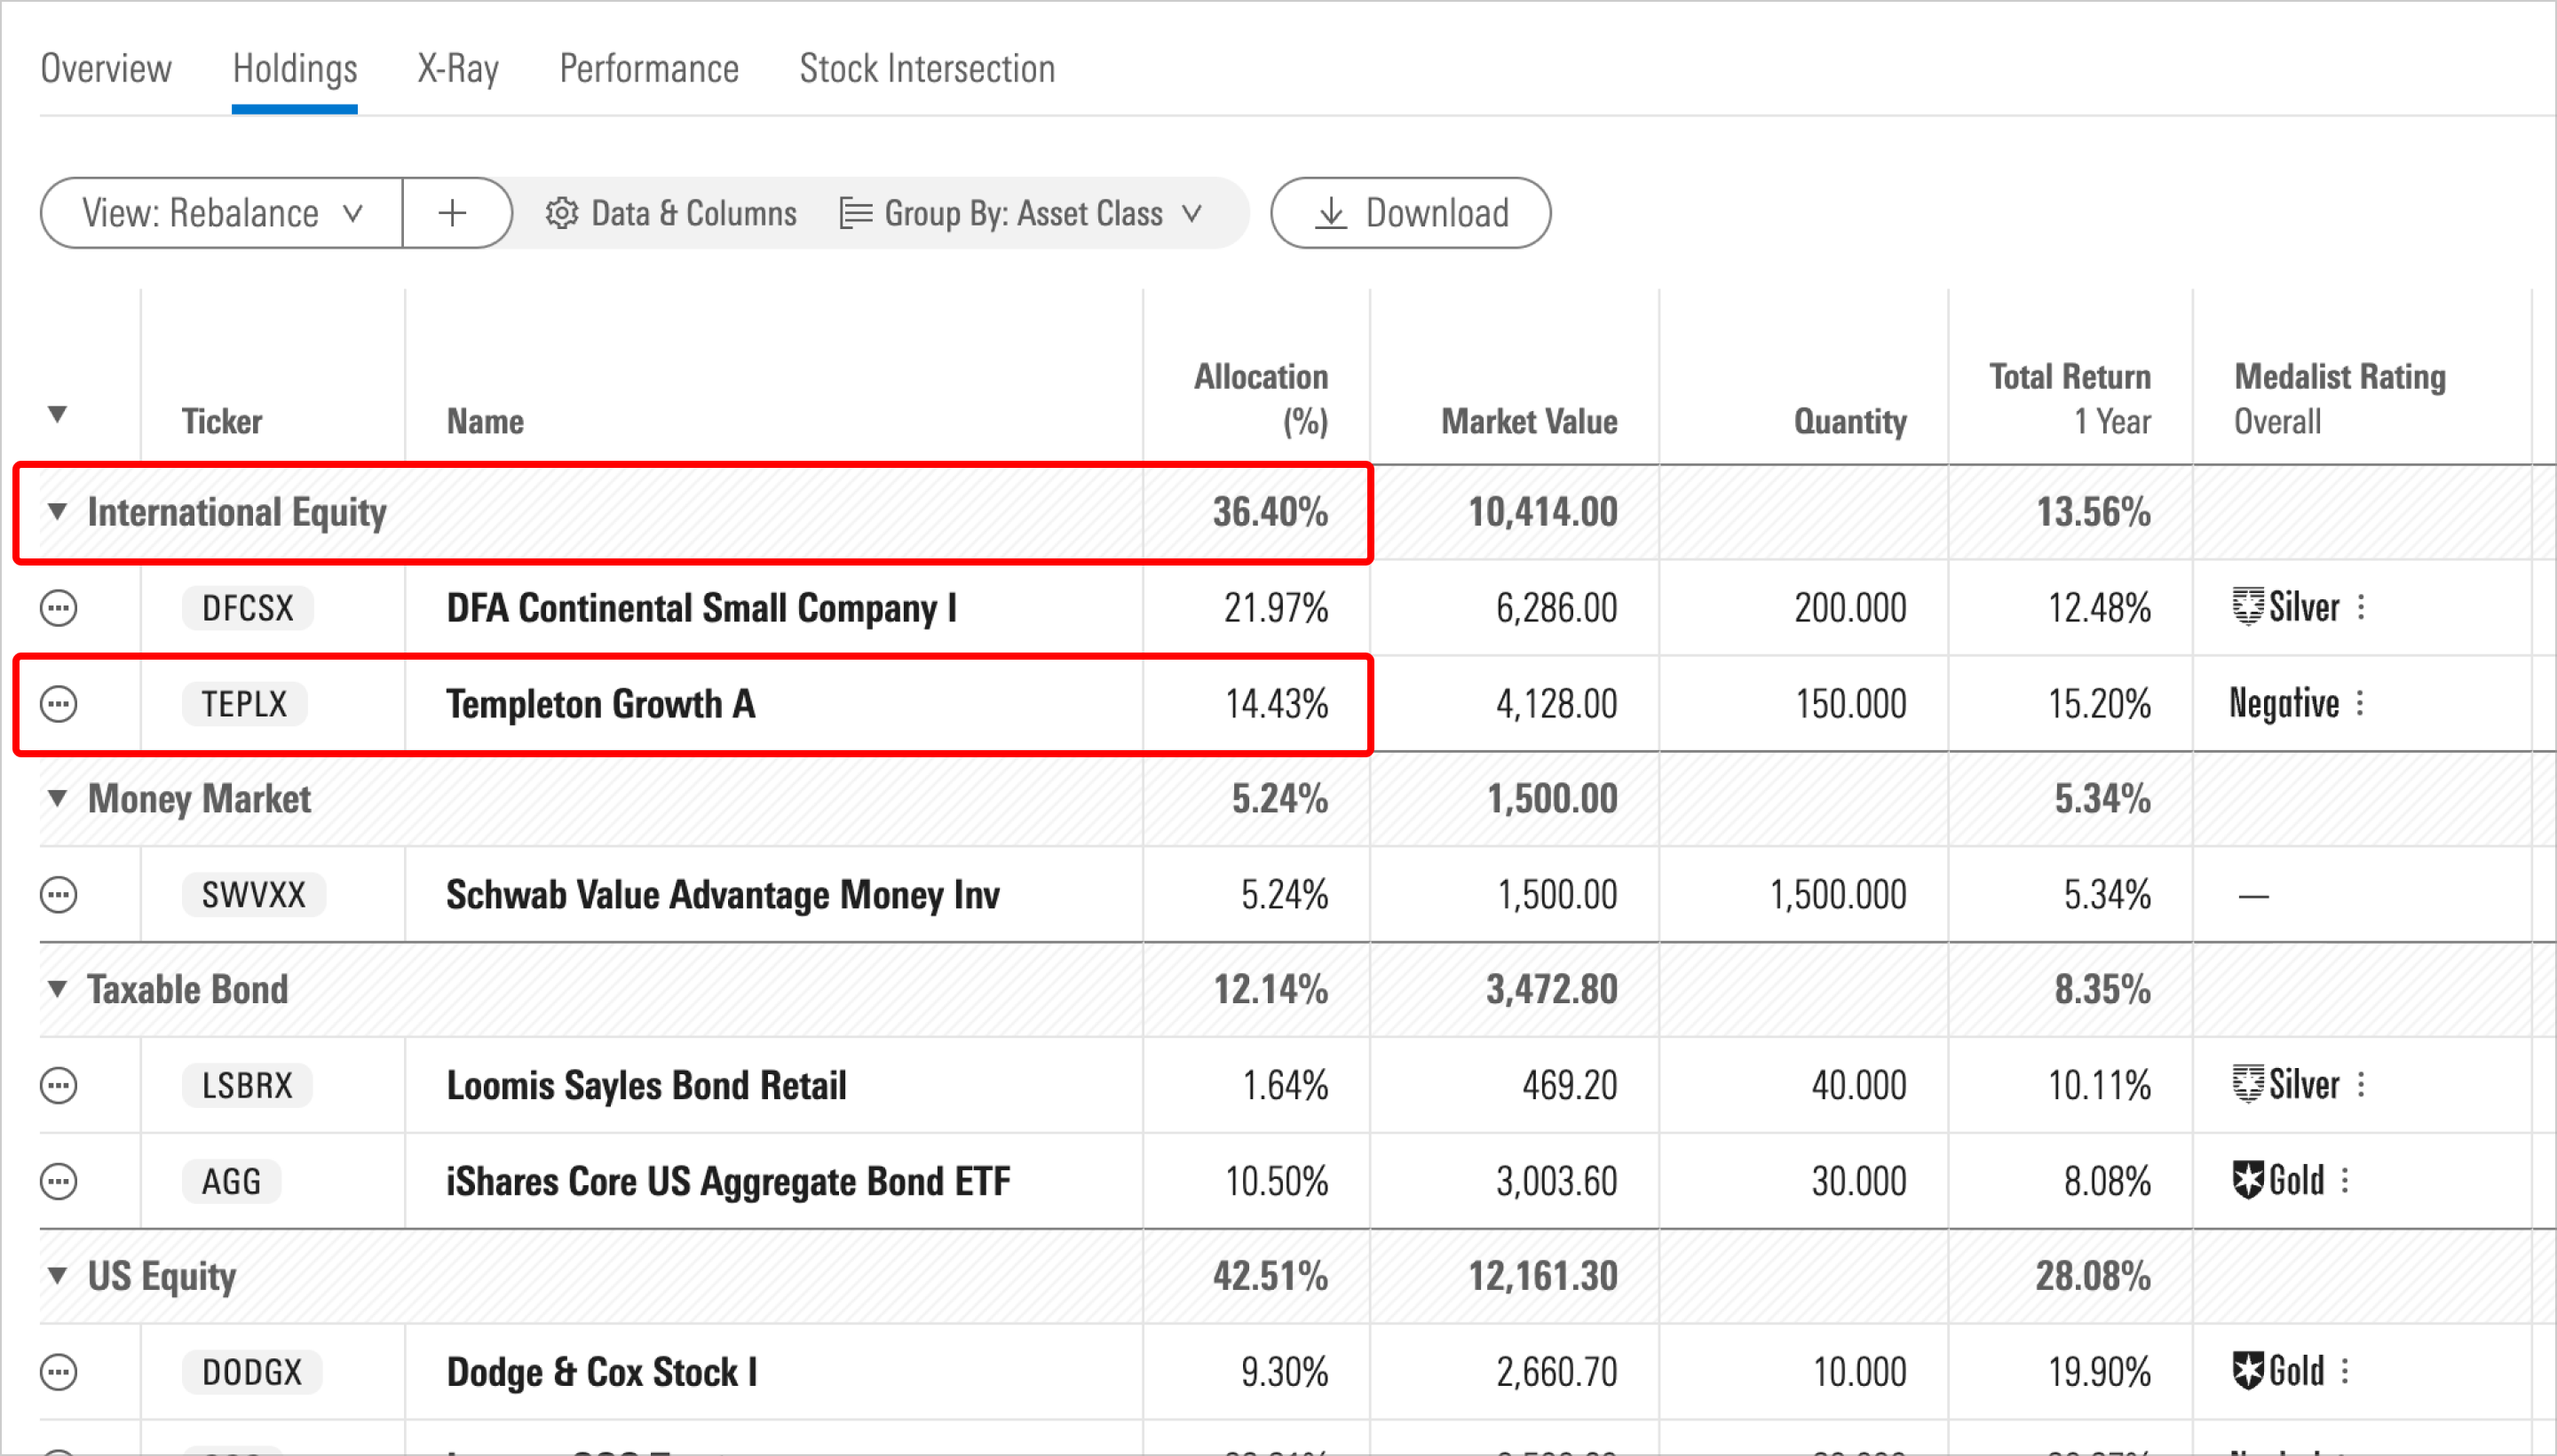Open row actions for LSBRX
Image resolution: width=2557 pixels, height=1456 pixels.
pos(58,1085)
